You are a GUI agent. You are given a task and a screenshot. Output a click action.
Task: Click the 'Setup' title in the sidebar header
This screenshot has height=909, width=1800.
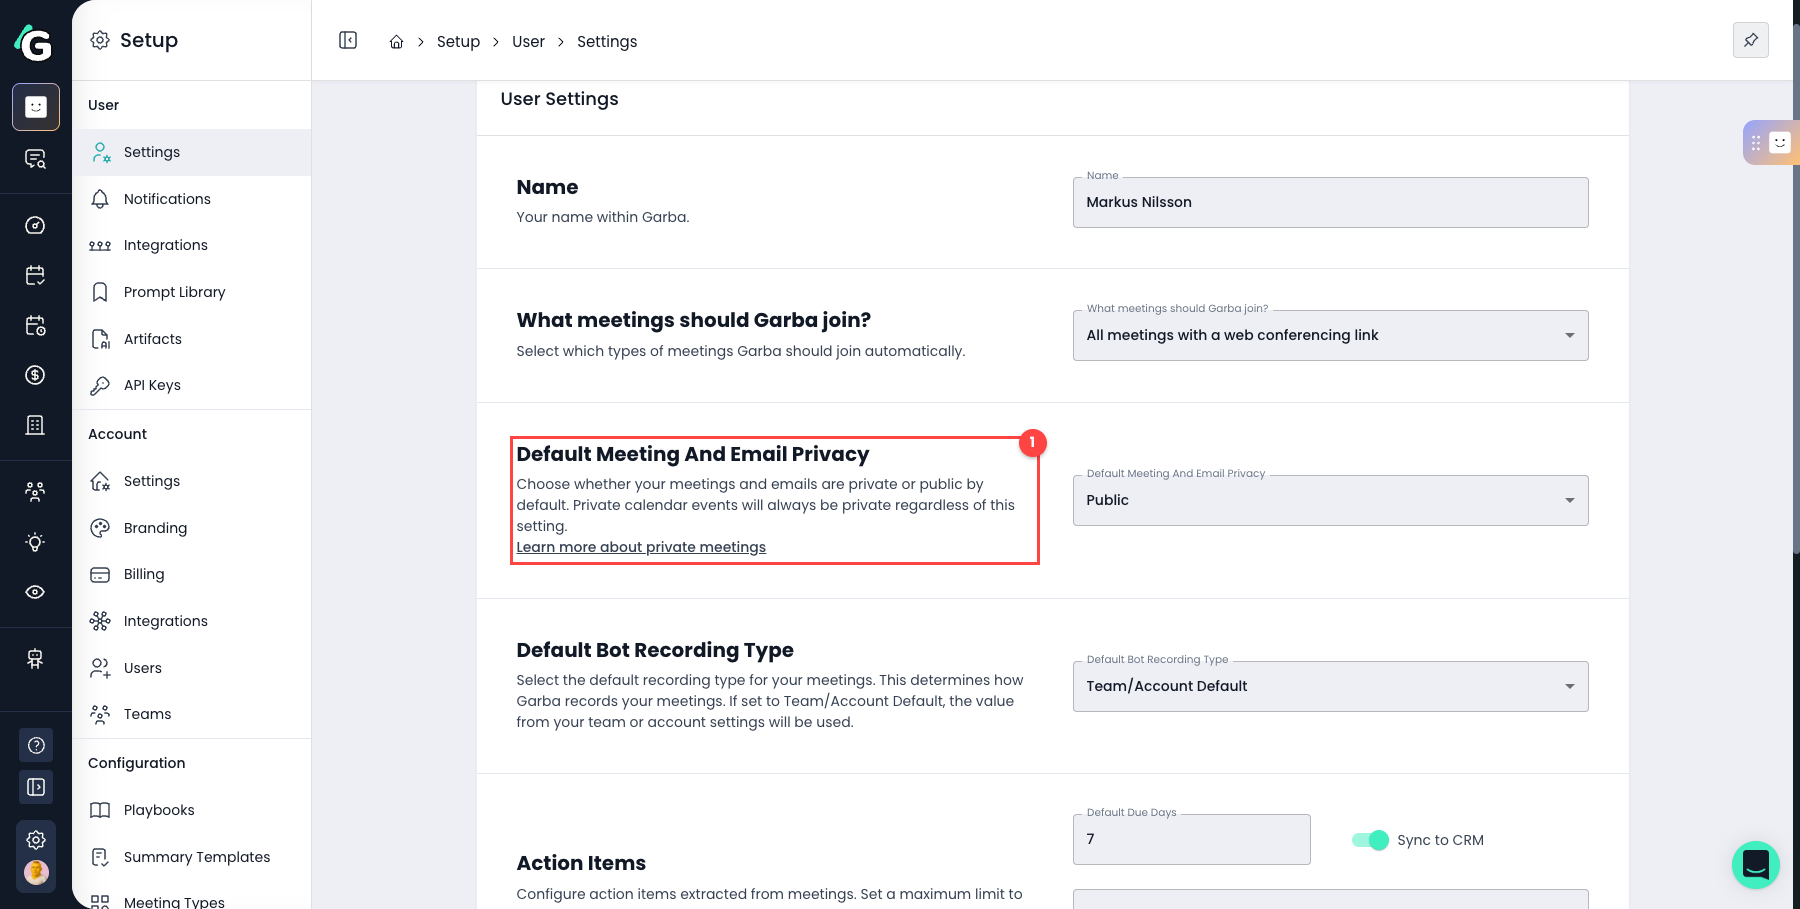(149, 40)
